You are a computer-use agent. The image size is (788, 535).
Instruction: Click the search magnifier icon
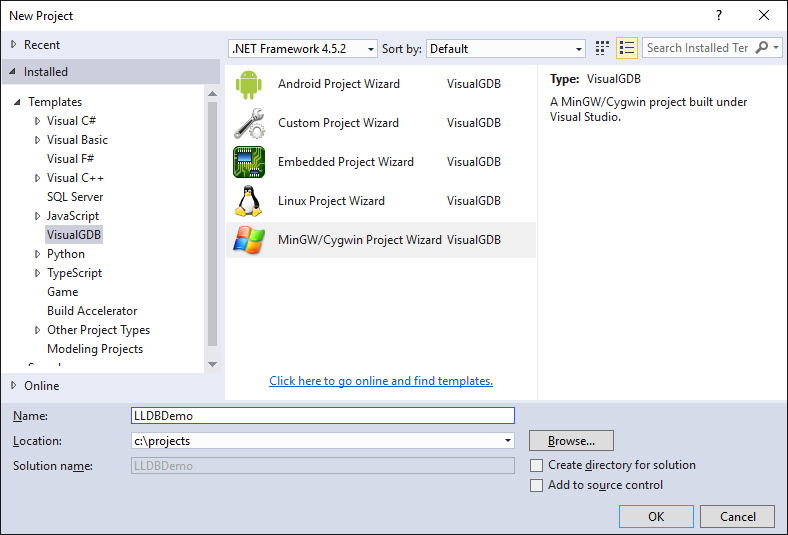pos(762,48)
